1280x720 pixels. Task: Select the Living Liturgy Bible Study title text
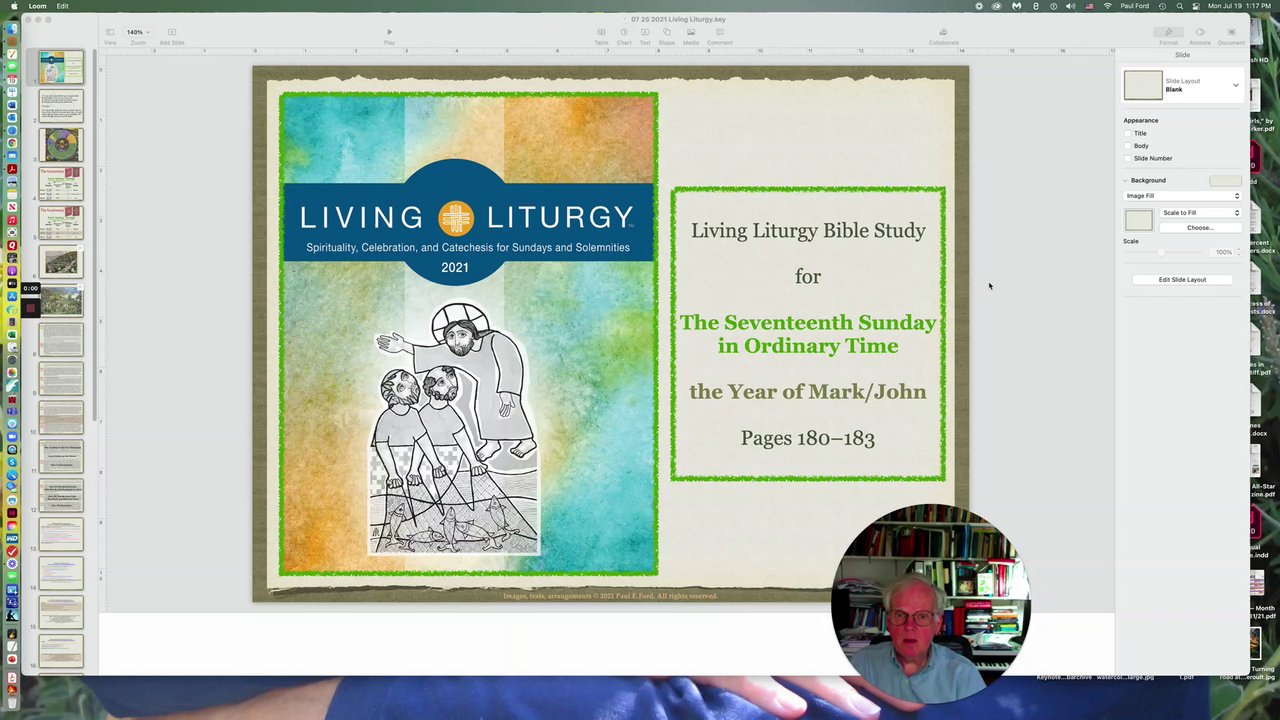(x=808, y=231)
